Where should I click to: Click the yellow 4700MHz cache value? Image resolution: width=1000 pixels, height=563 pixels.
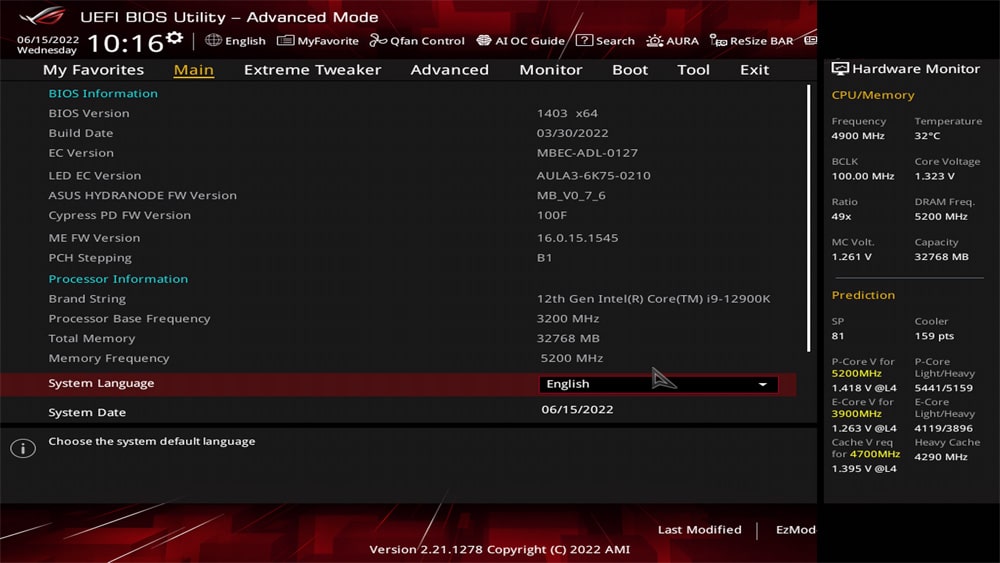click(874, 454)
